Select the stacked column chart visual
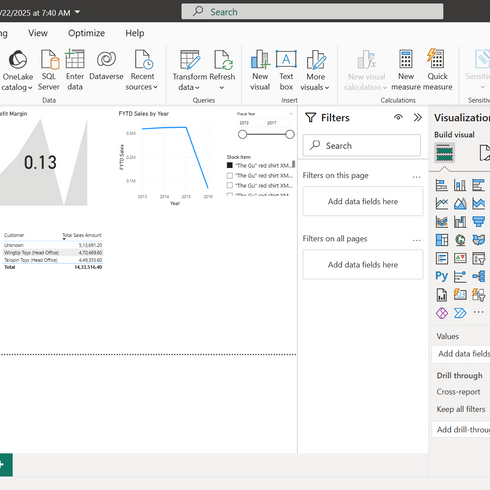The height and width of the screenshot is (490, 490). pyautogui.click(x=460, y=185)
